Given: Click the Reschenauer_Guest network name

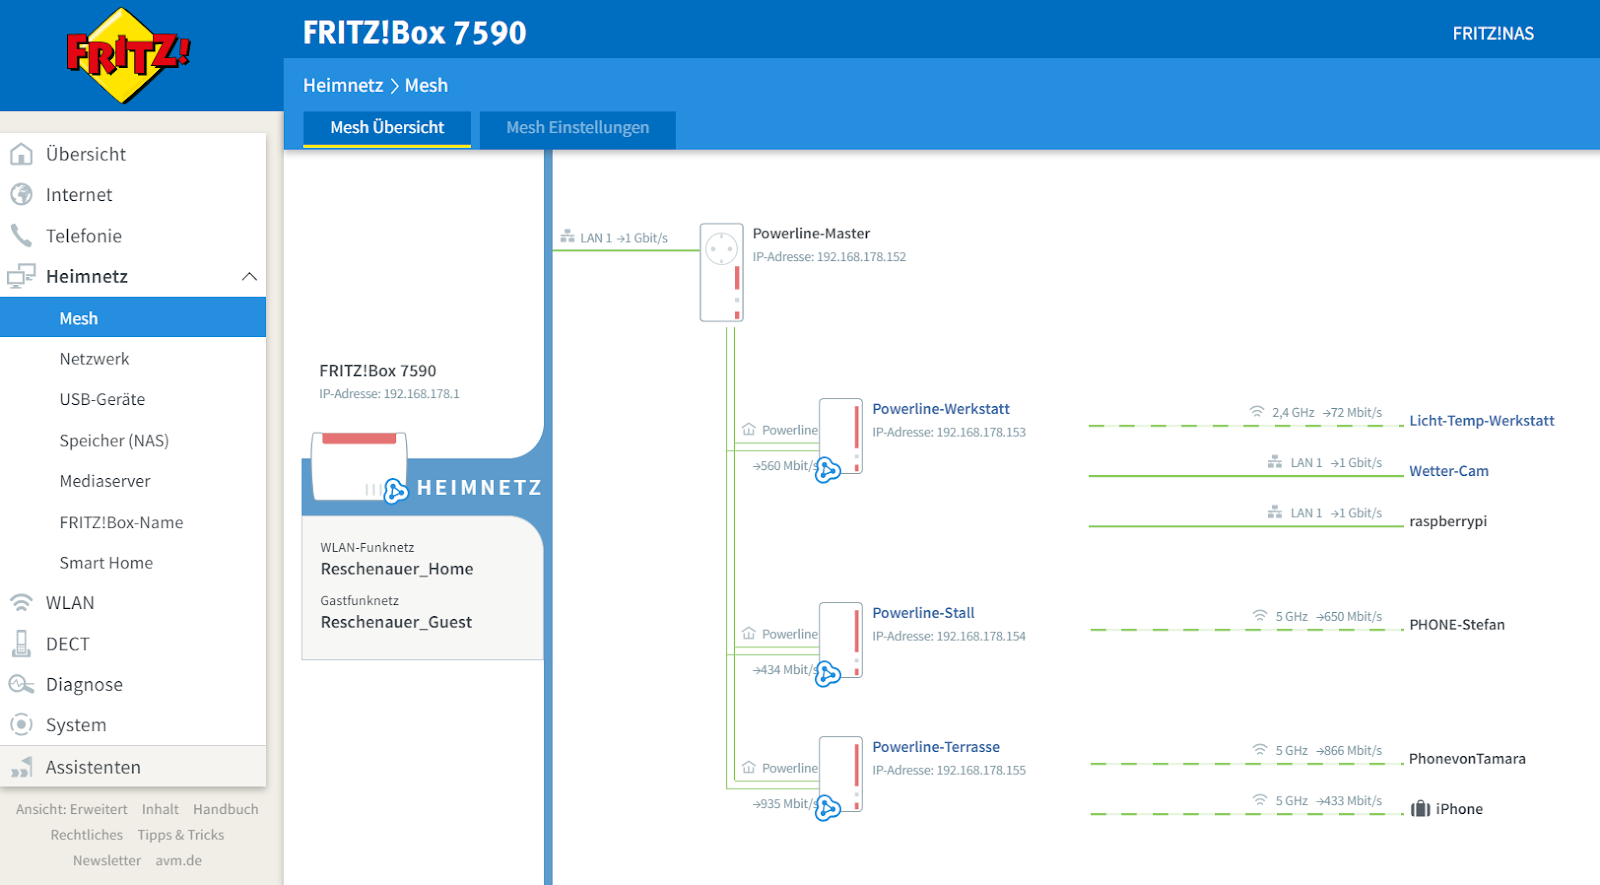Looking at the screenshot, I should point(396,622).
